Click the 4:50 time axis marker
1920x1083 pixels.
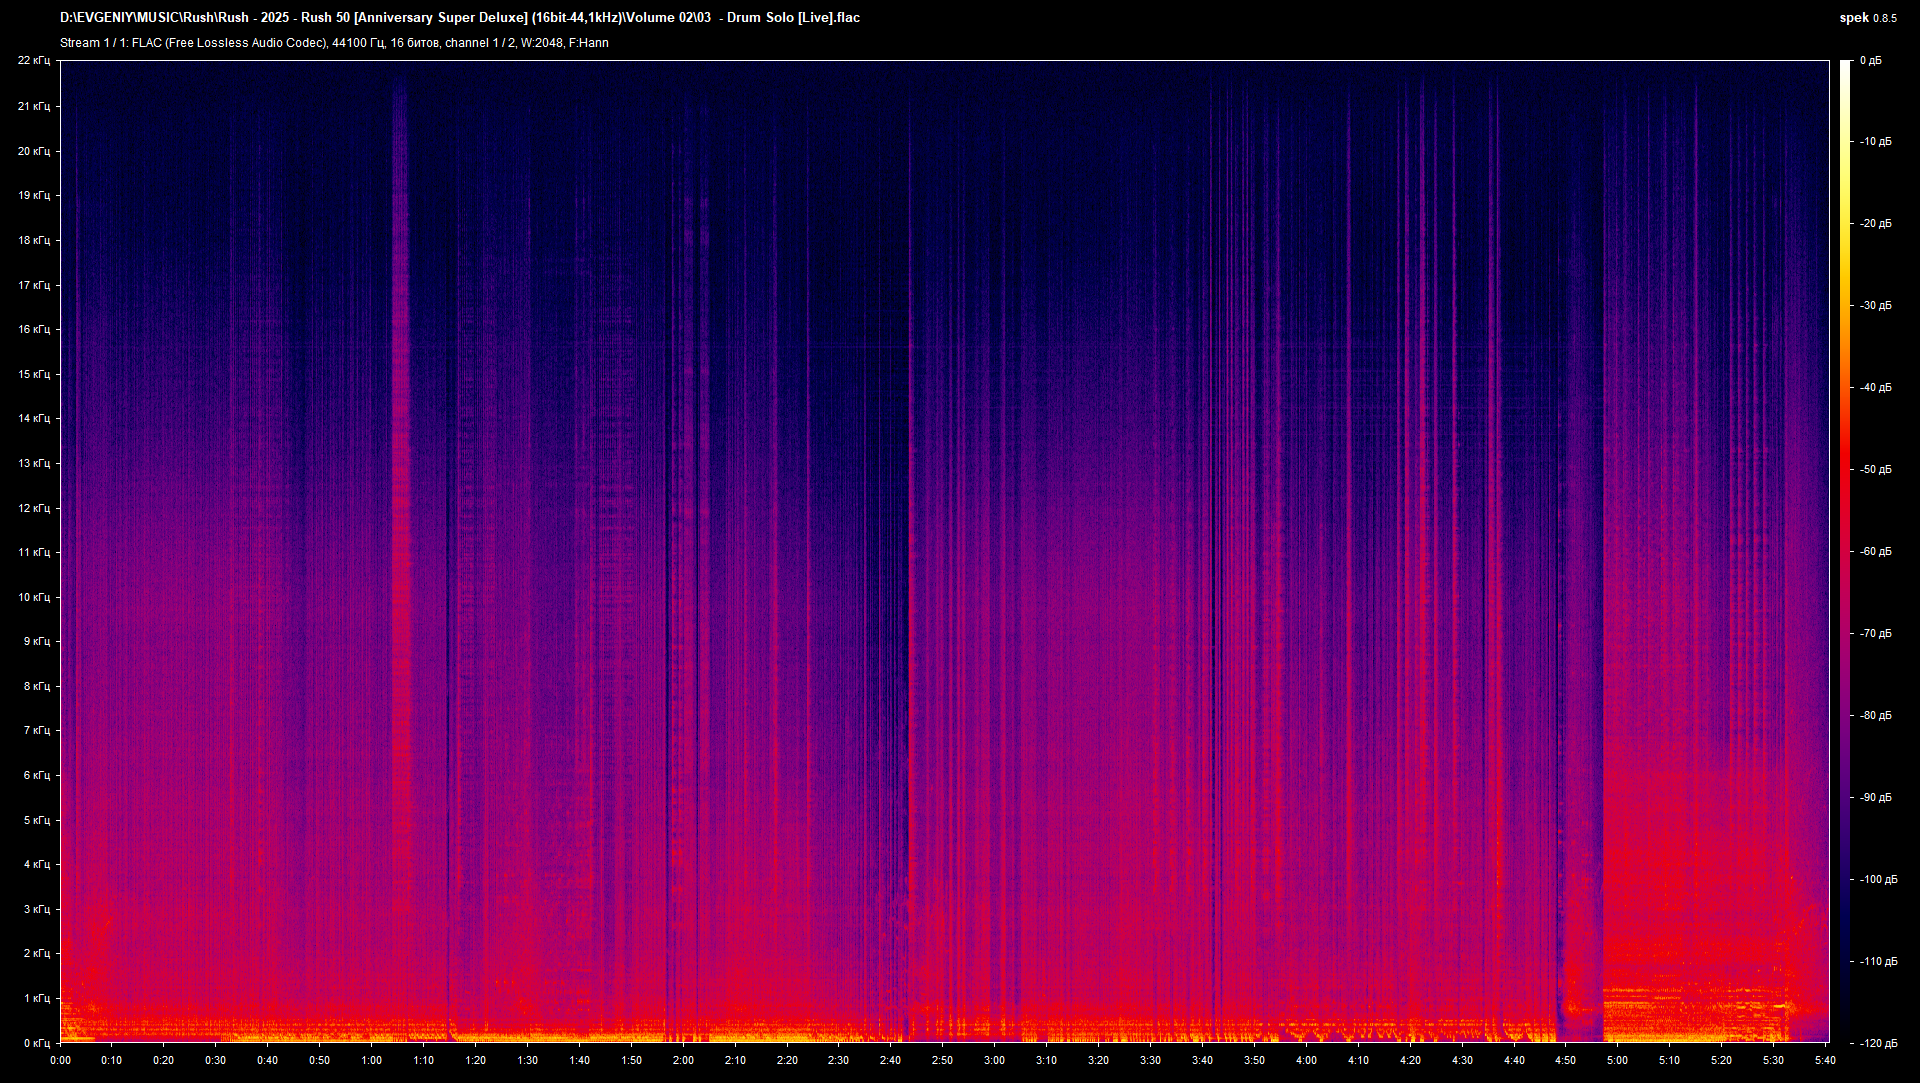[x=1565, y=1060]
